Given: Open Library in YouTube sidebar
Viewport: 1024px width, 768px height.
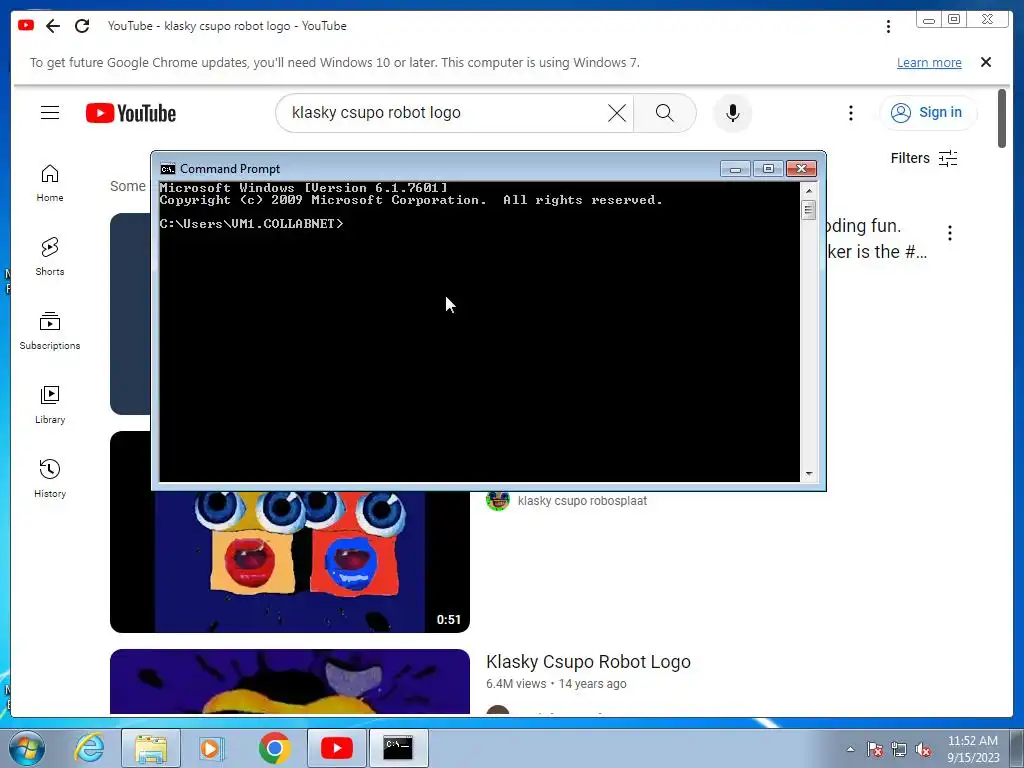Looking at the screenshot, I should point(50,405).
